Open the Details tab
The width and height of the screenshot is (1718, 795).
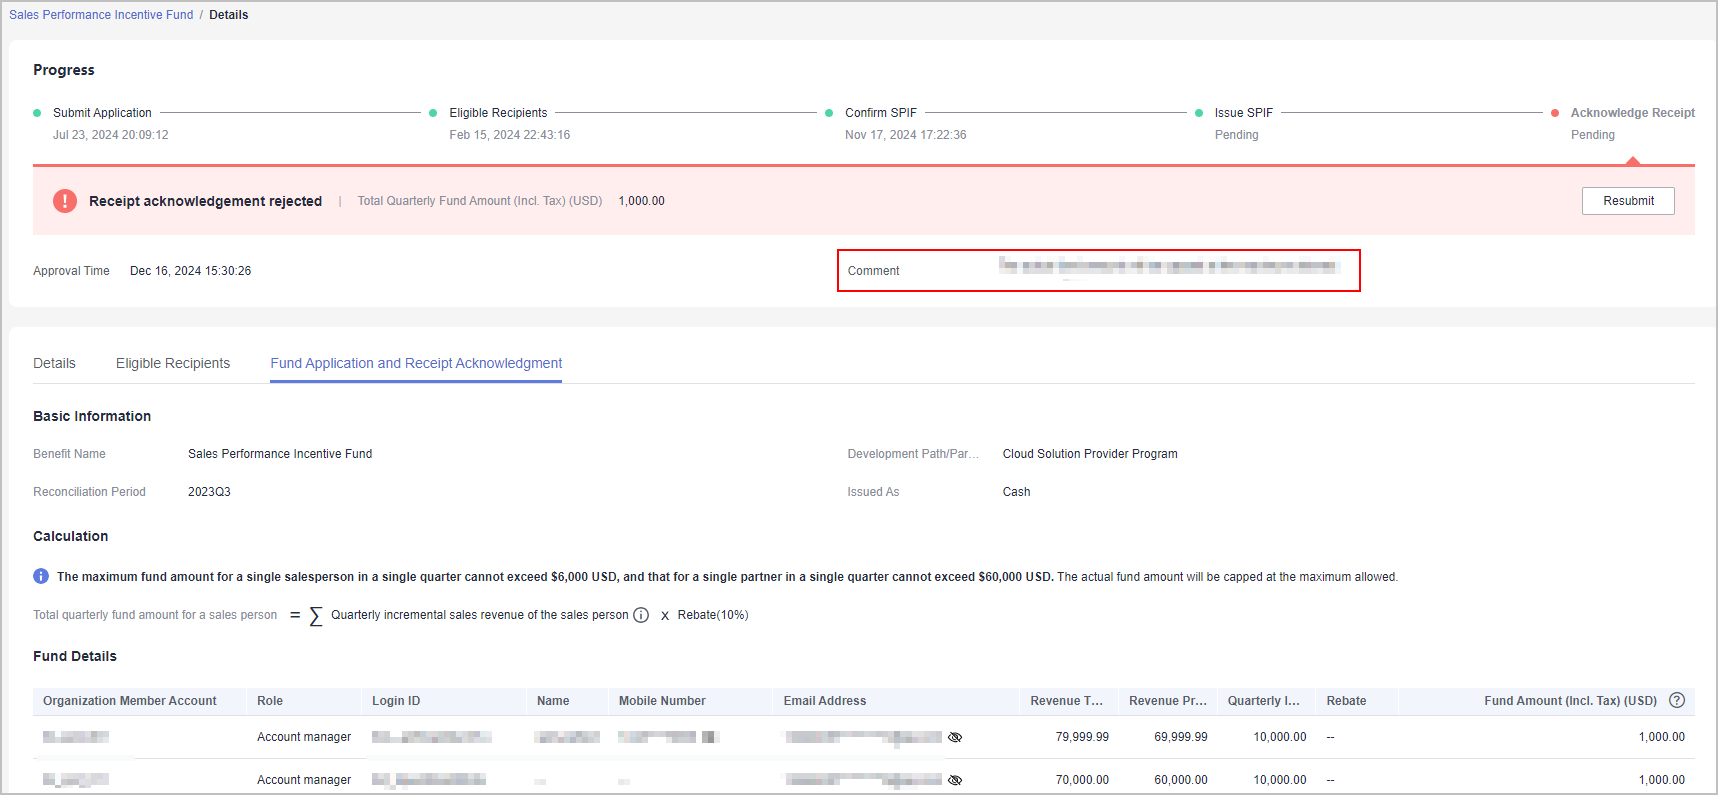click(54, 363)
